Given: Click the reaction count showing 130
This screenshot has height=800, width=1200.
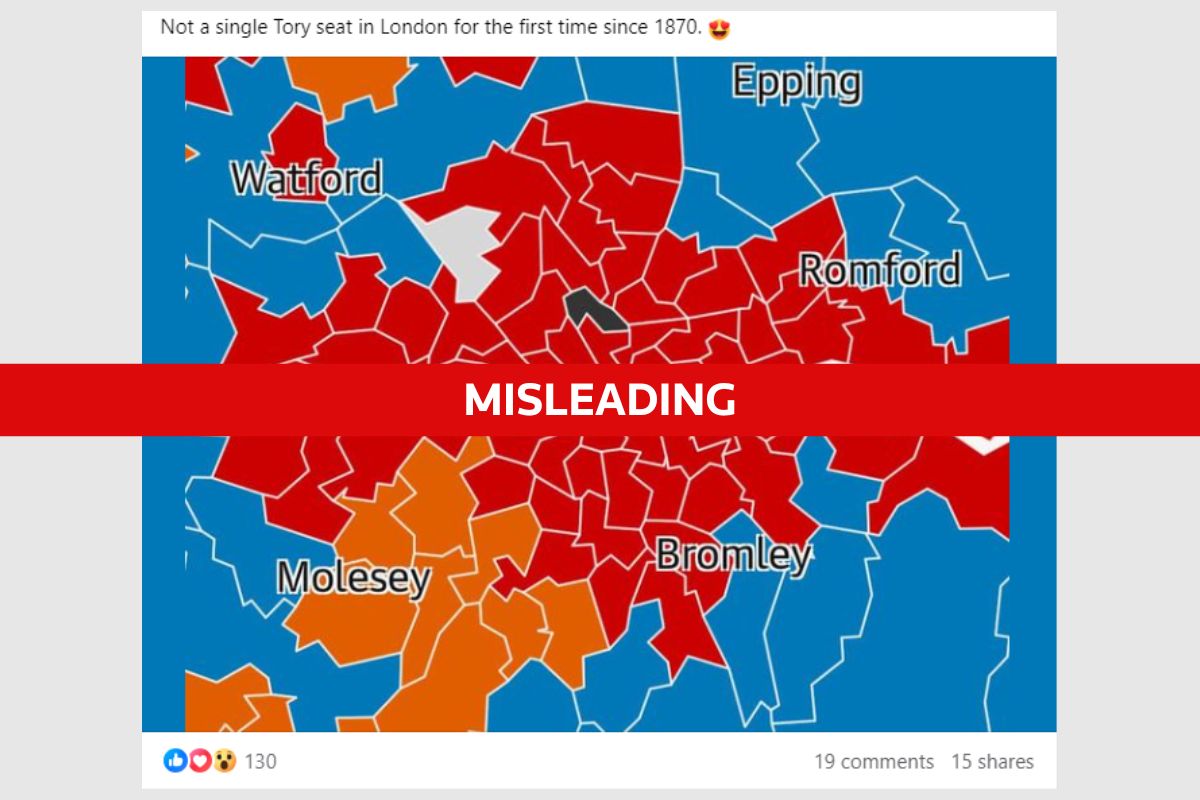Looking at the screenshot, I should pyautogui.click(x=258, y=761).
